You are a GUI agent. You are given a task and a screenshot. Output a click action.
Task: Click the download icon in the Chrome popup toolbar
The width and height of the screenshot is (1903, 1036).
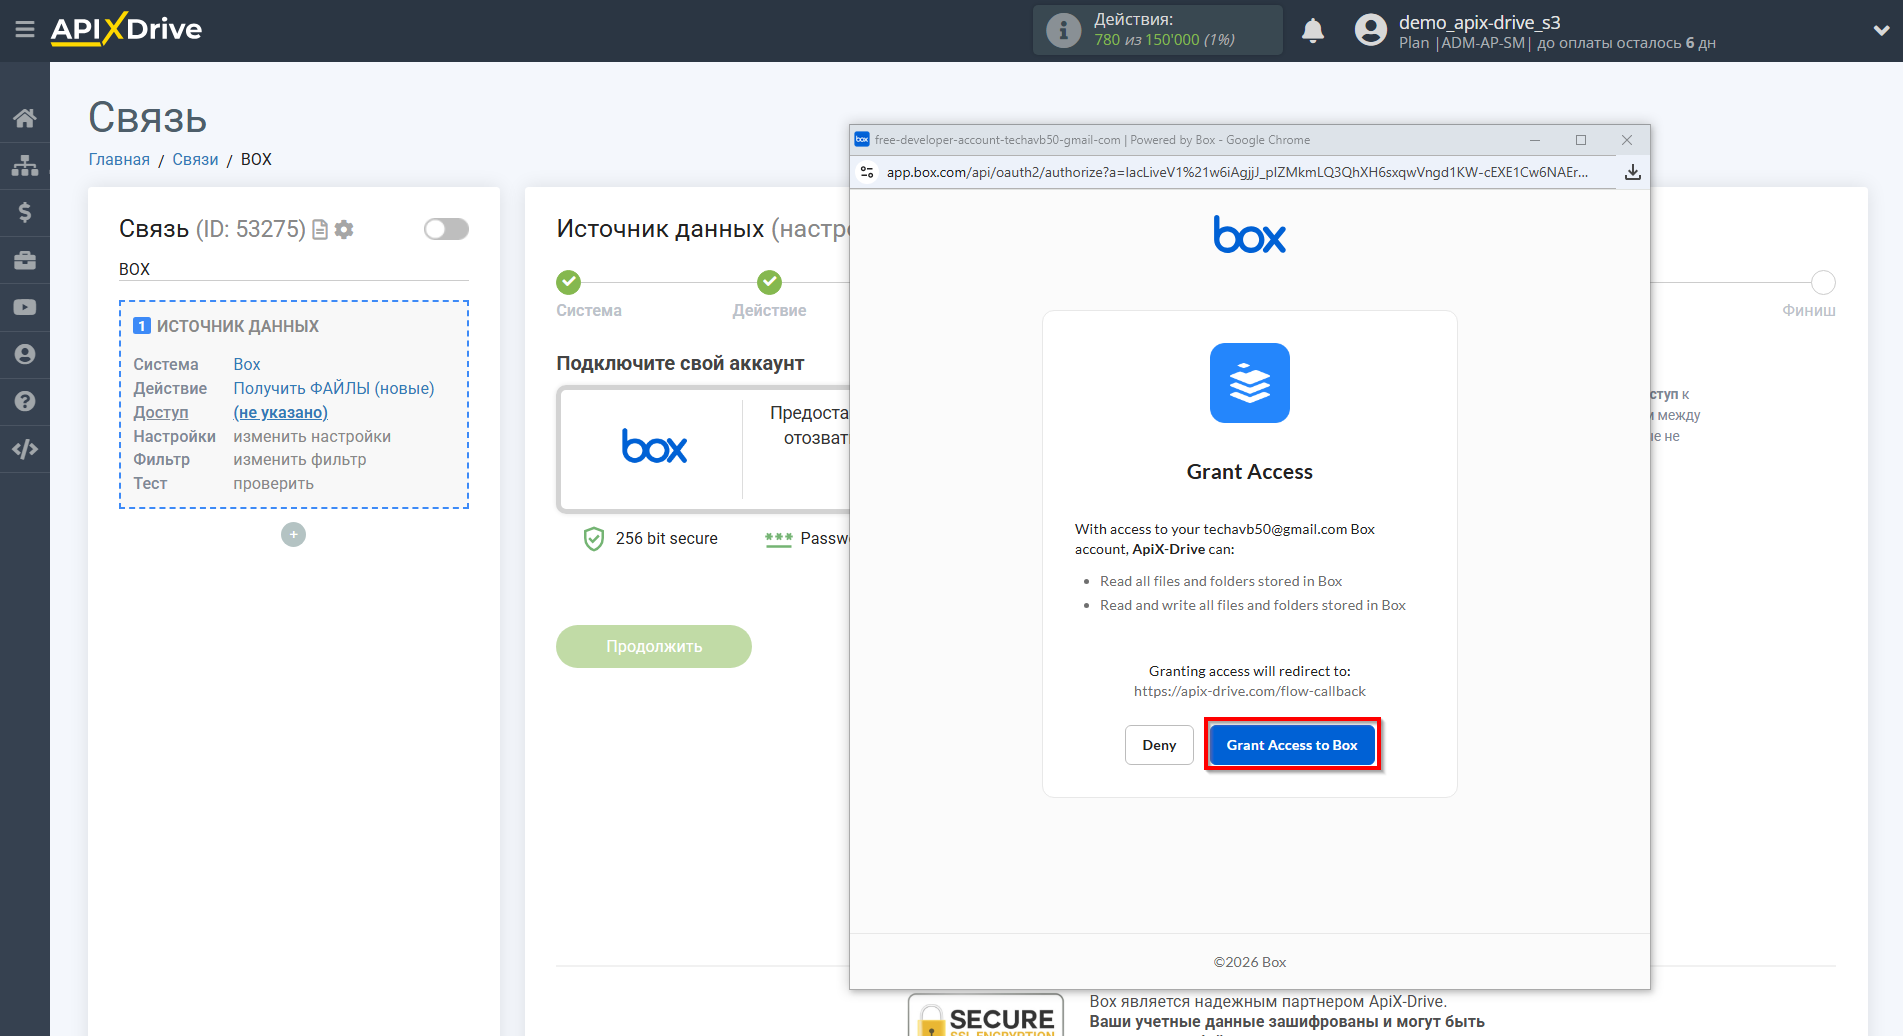(1632, 172)
